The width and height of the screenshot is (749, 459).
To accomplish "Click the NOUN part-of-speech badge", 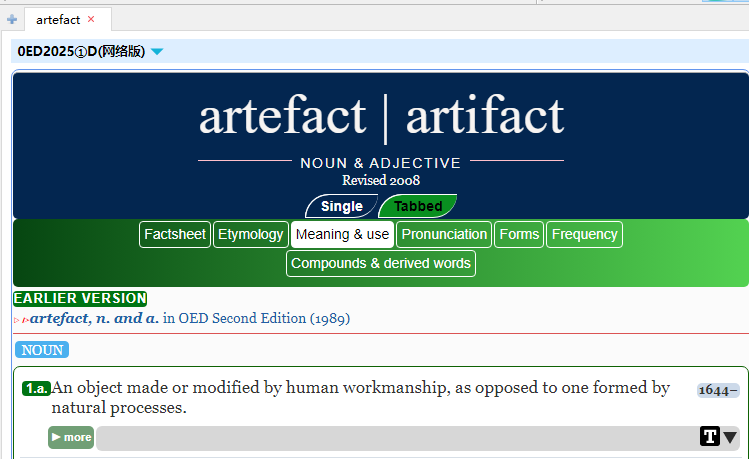I will point(42,350).
